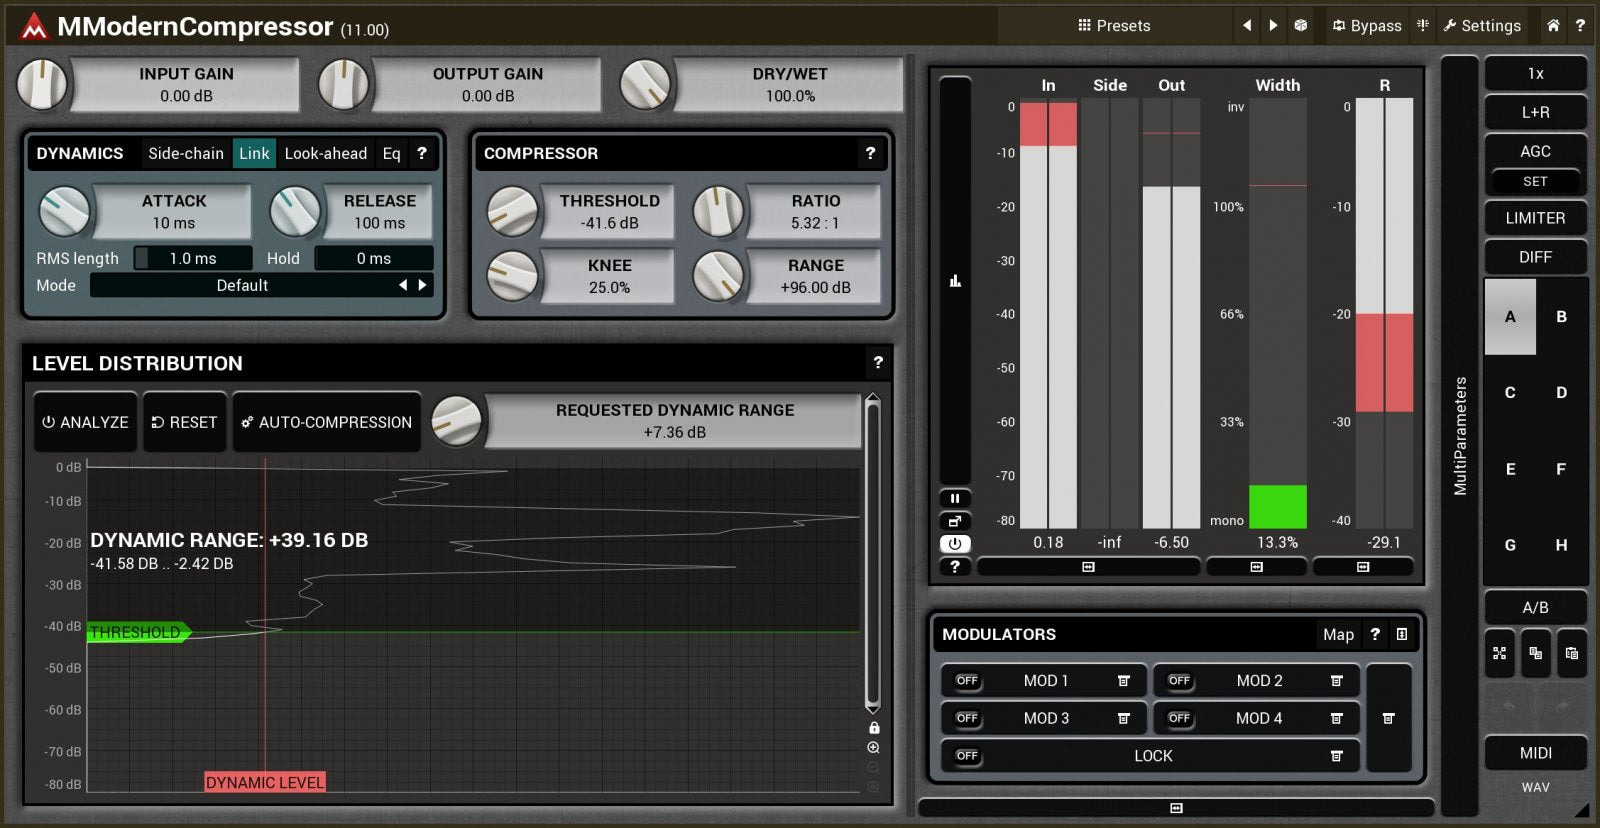Toggle the Bypass button

point(1367,26)
